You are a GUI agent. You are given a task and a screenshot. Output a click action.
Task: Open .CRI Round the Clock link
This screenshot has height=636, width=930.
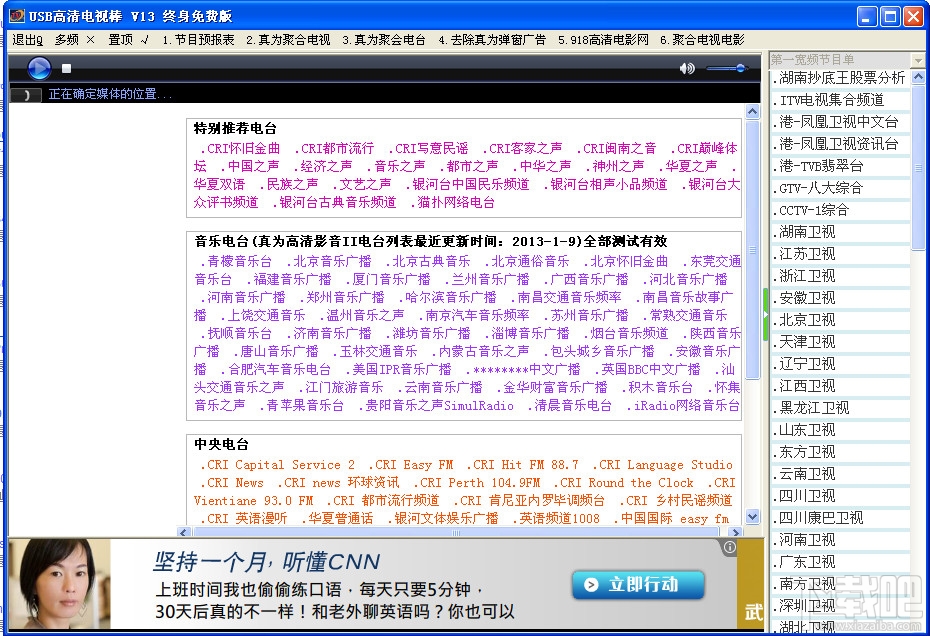[623, 482]
